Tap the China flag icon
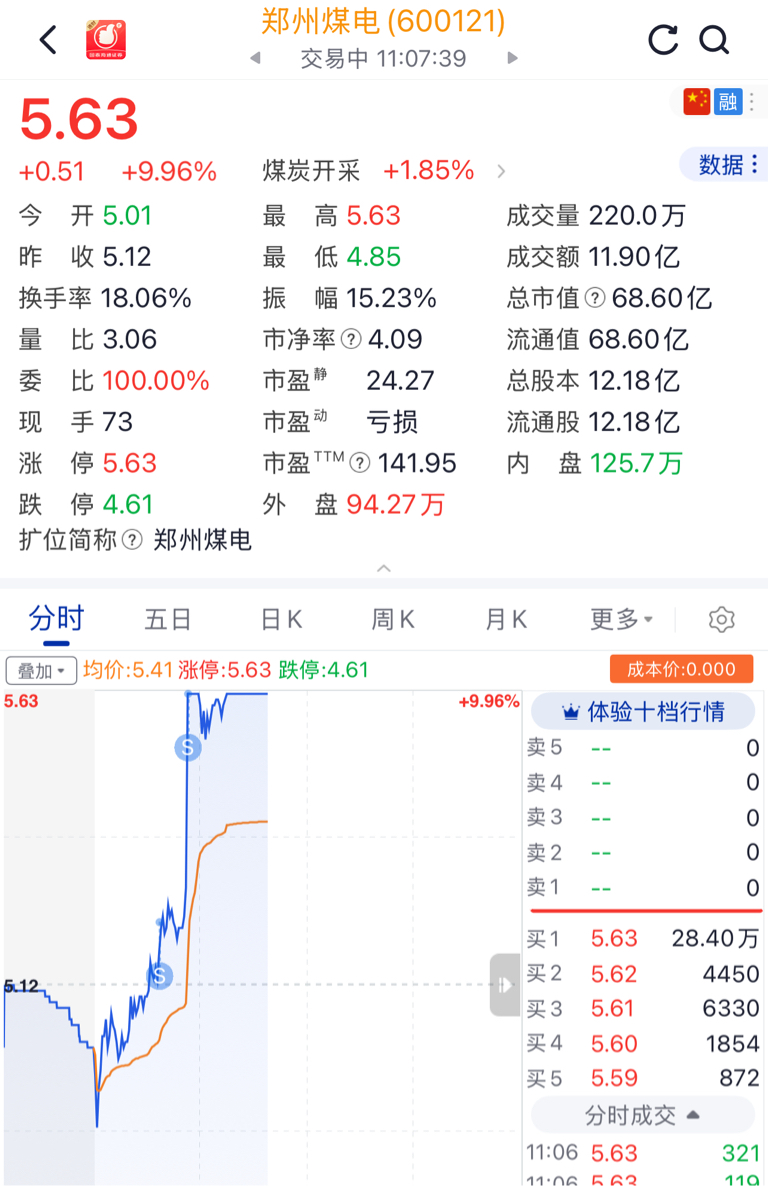The image size is (768, 1186). (x=696, y=101)
